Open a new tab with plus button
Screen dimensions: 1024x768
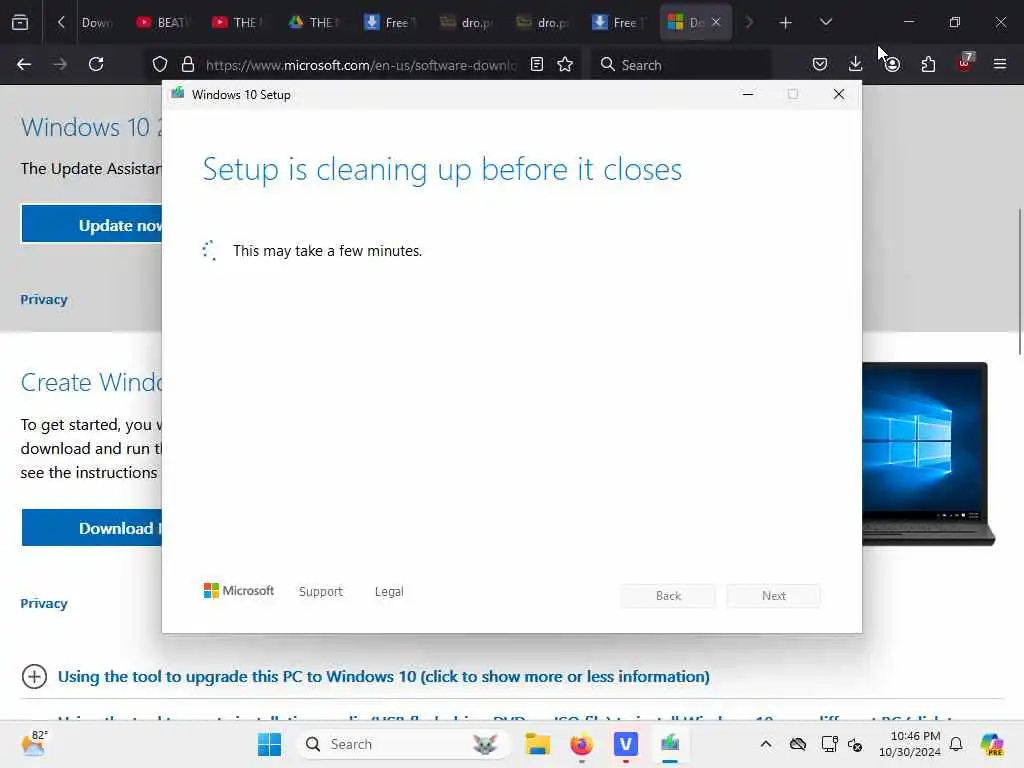pyautogui.click(x=786, y=23)
